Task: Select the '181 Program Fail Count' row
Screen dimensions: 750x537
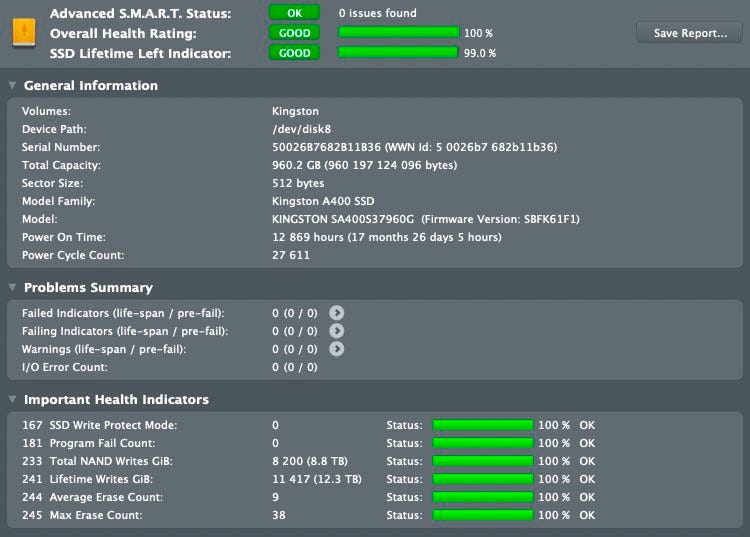Action: [375, 443]
